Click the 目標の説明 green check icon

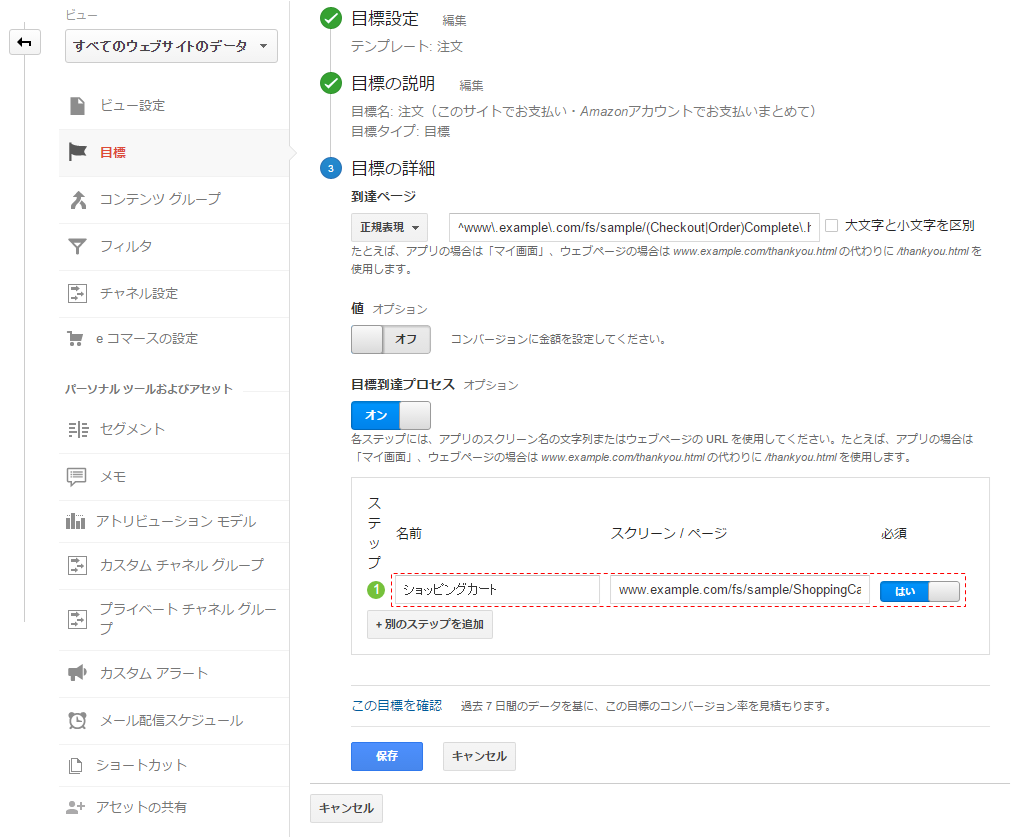331,83
